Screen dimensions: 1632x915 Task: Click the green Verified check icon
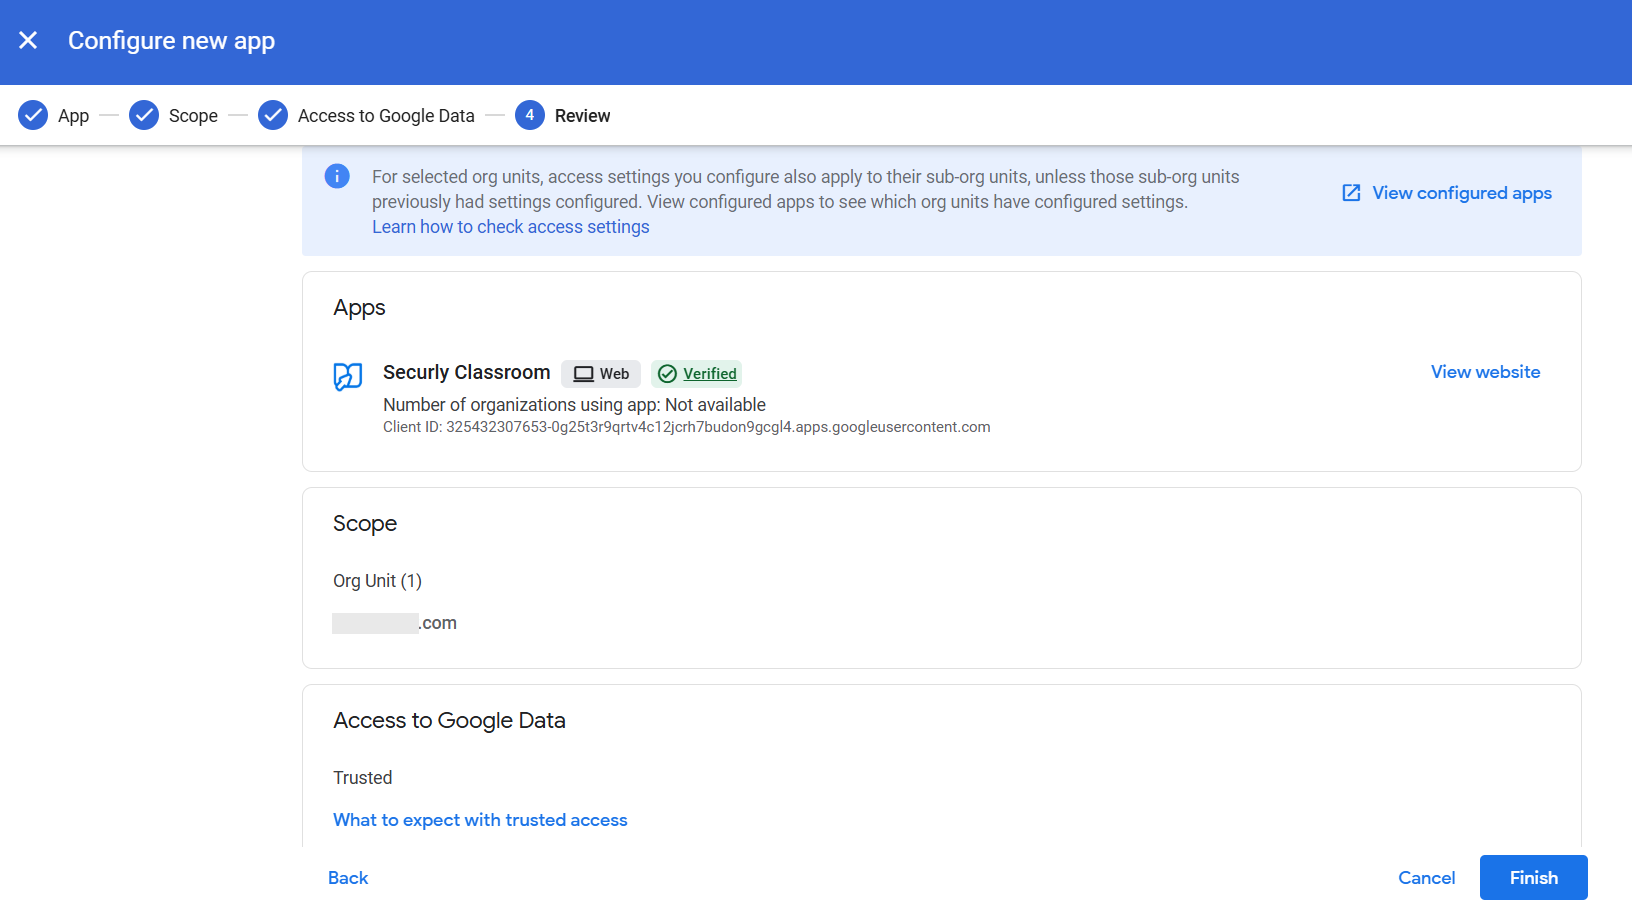pyautogui.click(x=667, y=374)
